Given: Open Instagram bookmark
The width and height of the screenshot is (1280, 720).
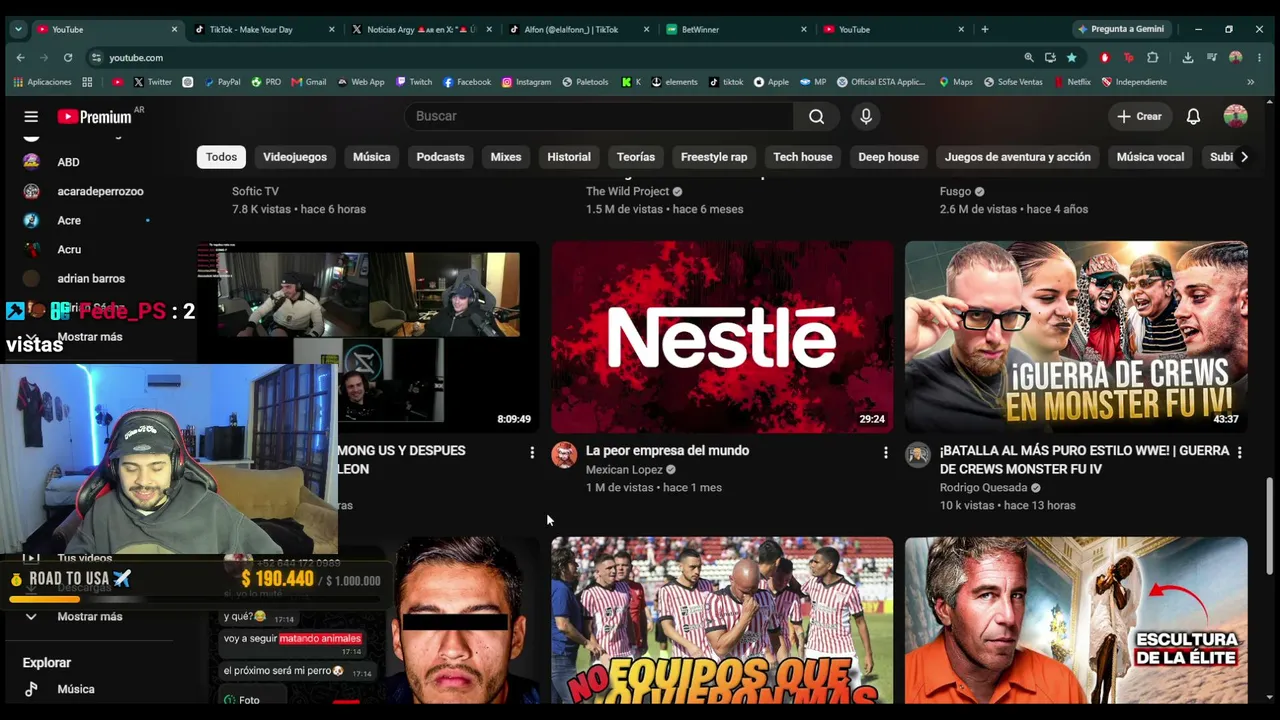Looking at the screenshot, I should click(527, 82).
